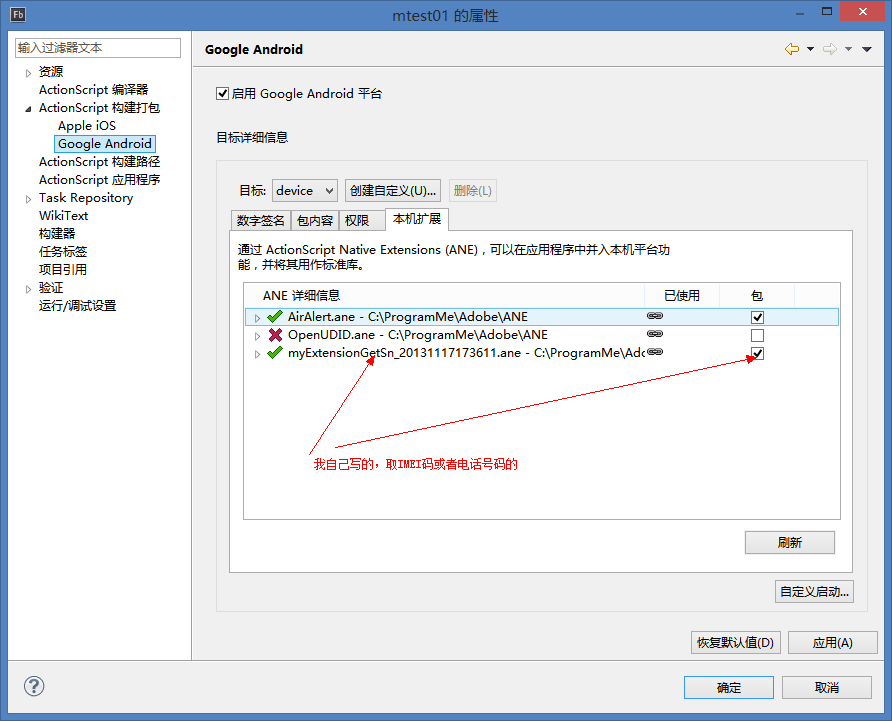Viewport: 892px width, 721px height.
Task: Maximize the mtest01 properties window
Action: point(827,11)
